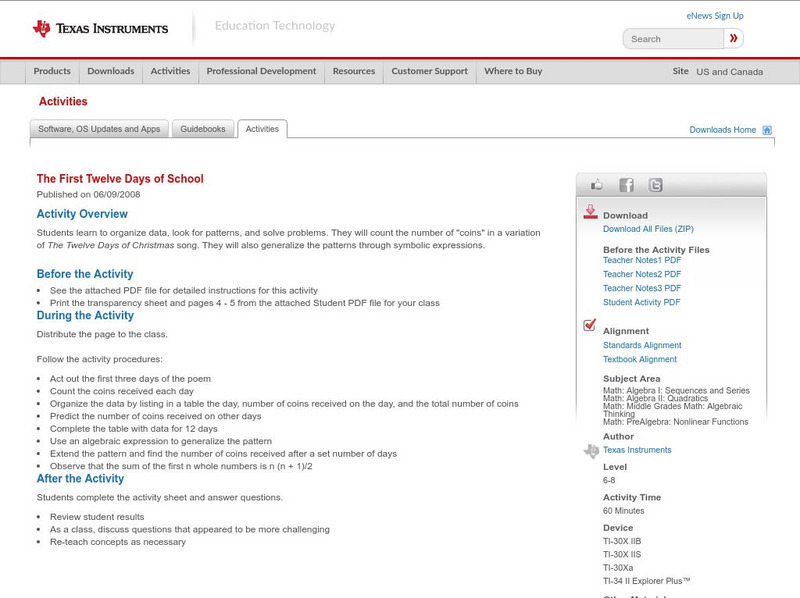This screenshot has height=598, width=800.
Task: Click 'Count the coins received each day' bullet
Action: click(122, 391)
